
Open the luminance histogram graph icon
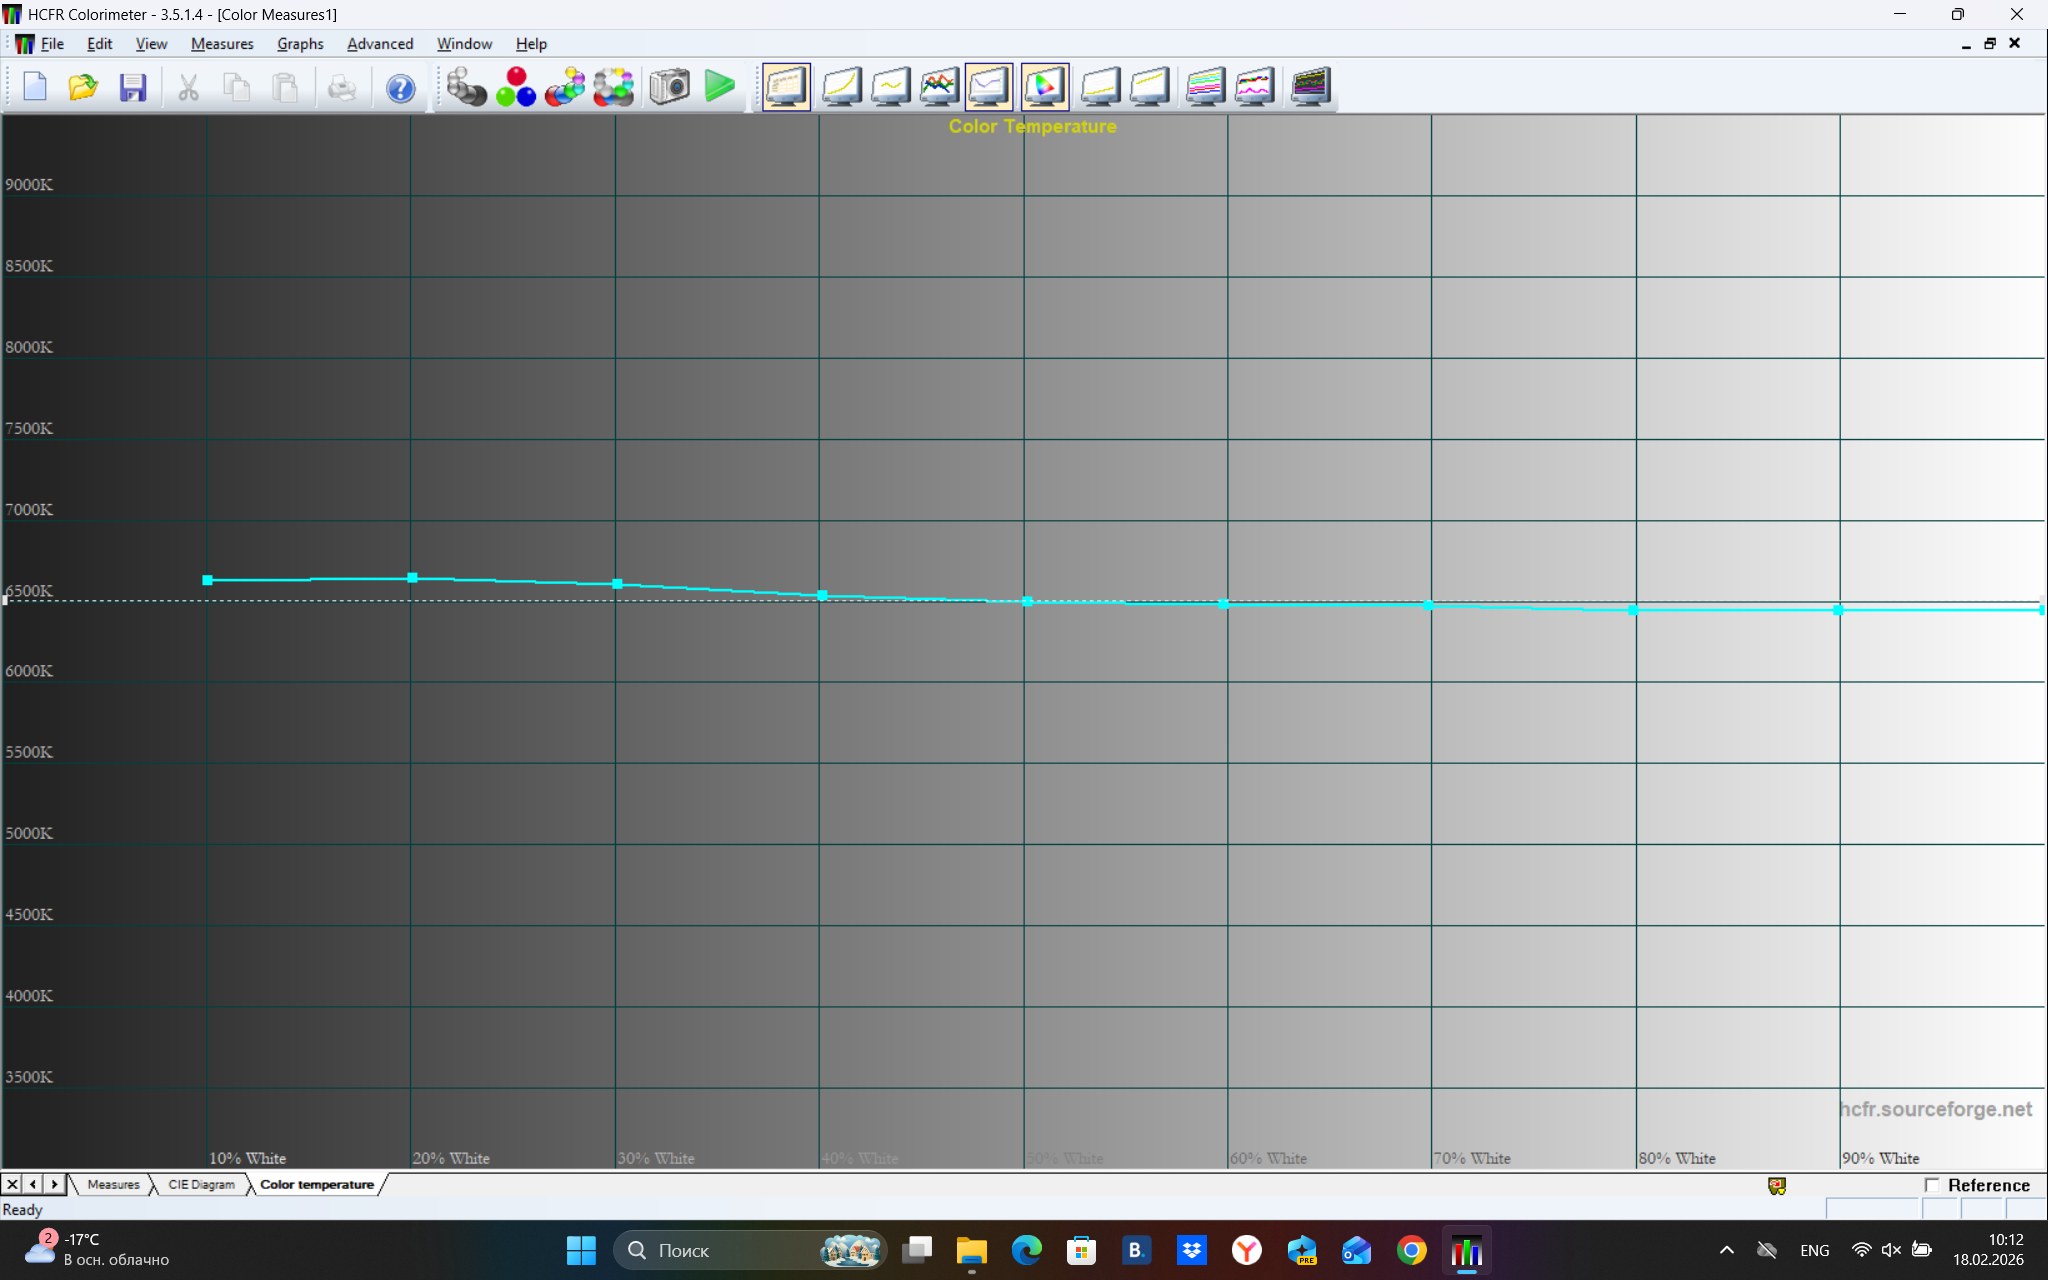841,87
